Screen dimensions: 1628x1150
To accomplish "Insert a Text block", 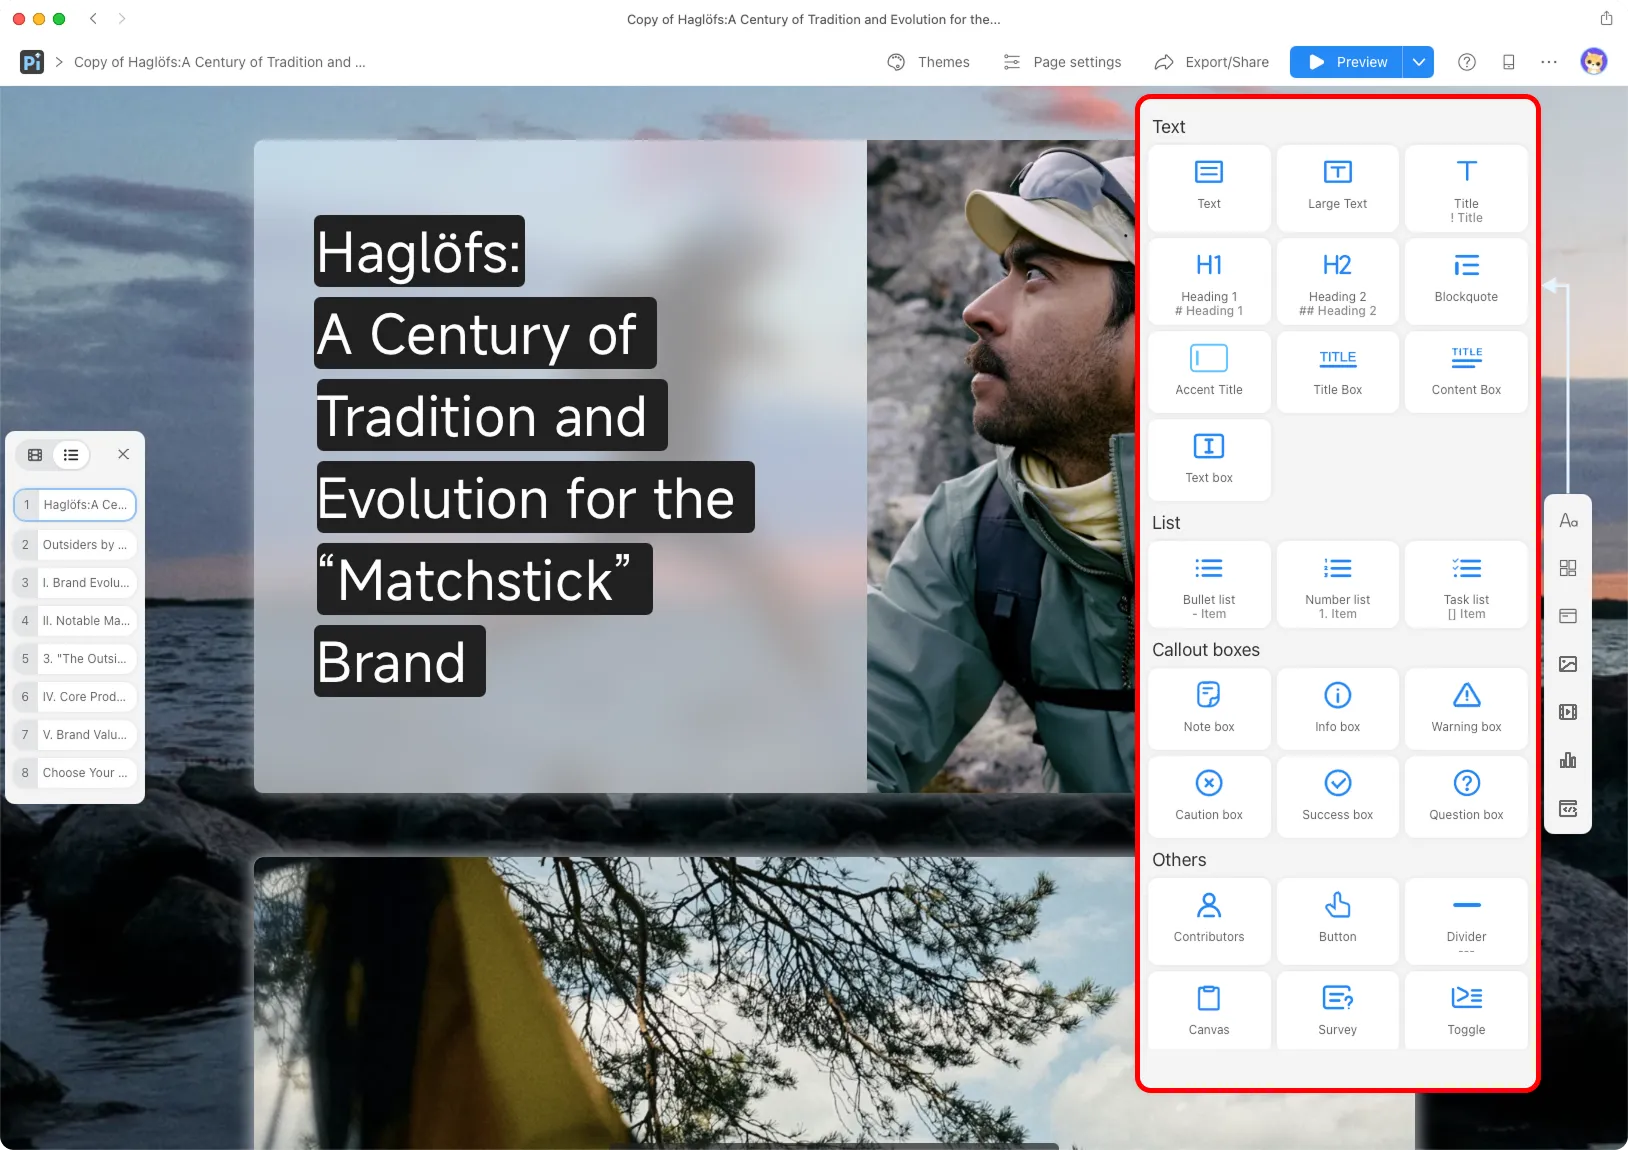I will pyautogui.click(x=1209, y=188).
